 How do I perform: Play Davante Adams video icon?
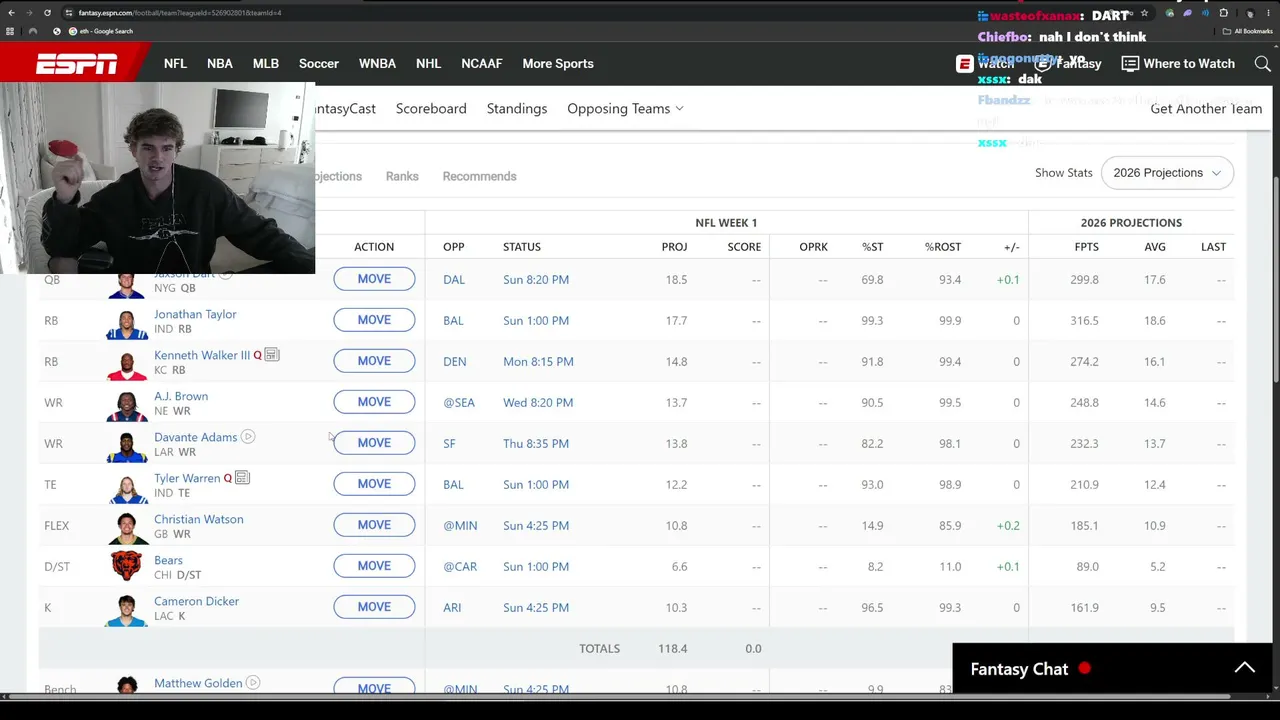[x=248, y=437]
